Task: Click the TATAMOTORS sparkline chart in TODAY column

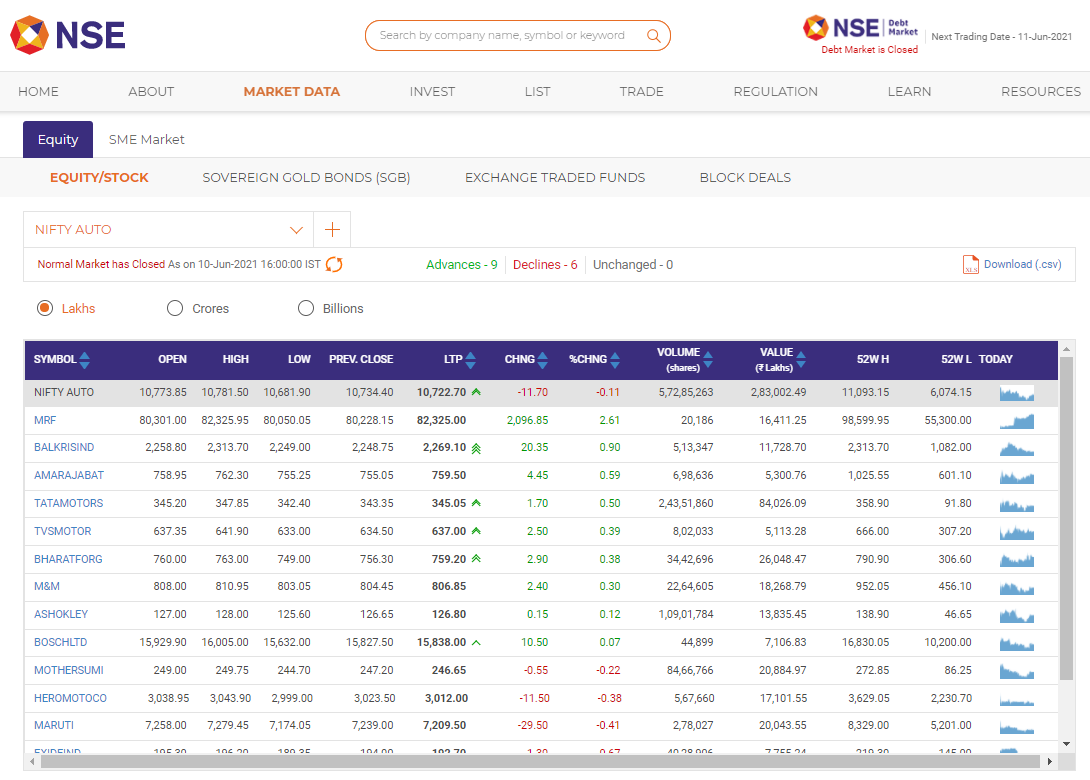Action: click(1016, 504)
